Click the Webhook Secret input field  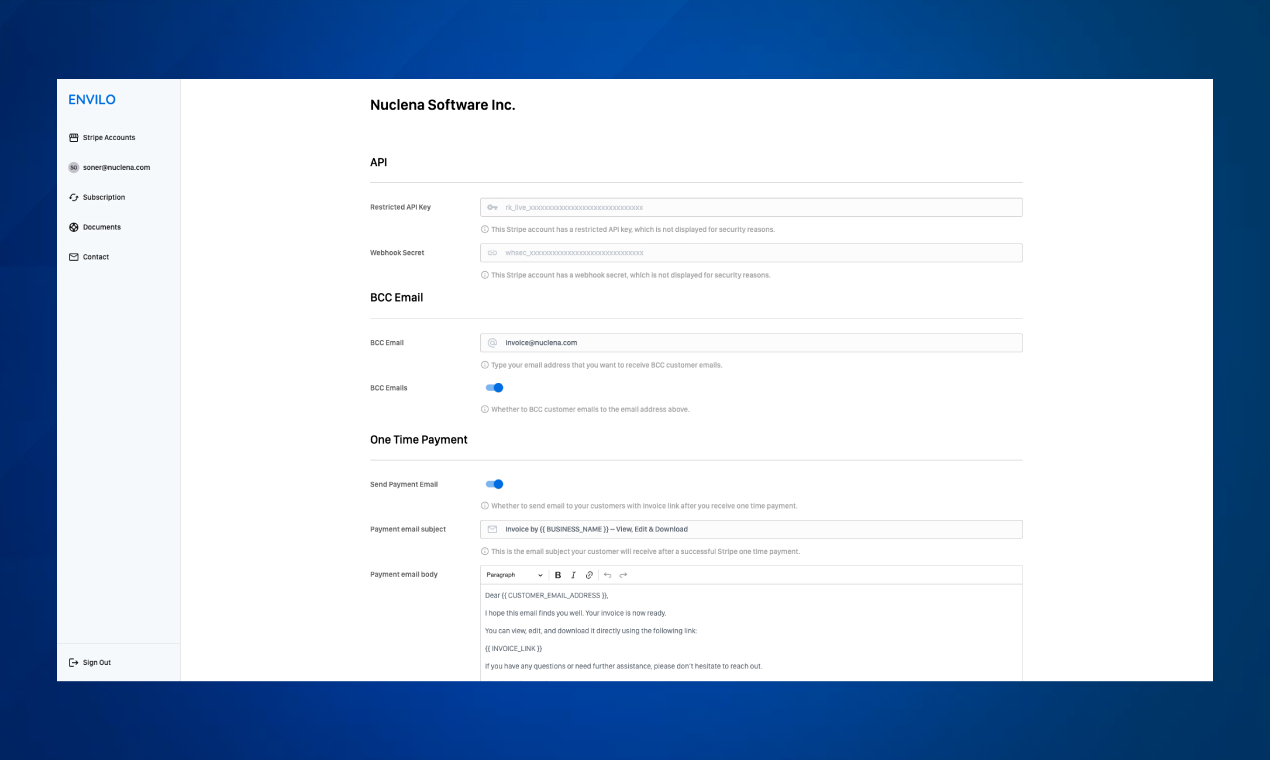[751, 253]
